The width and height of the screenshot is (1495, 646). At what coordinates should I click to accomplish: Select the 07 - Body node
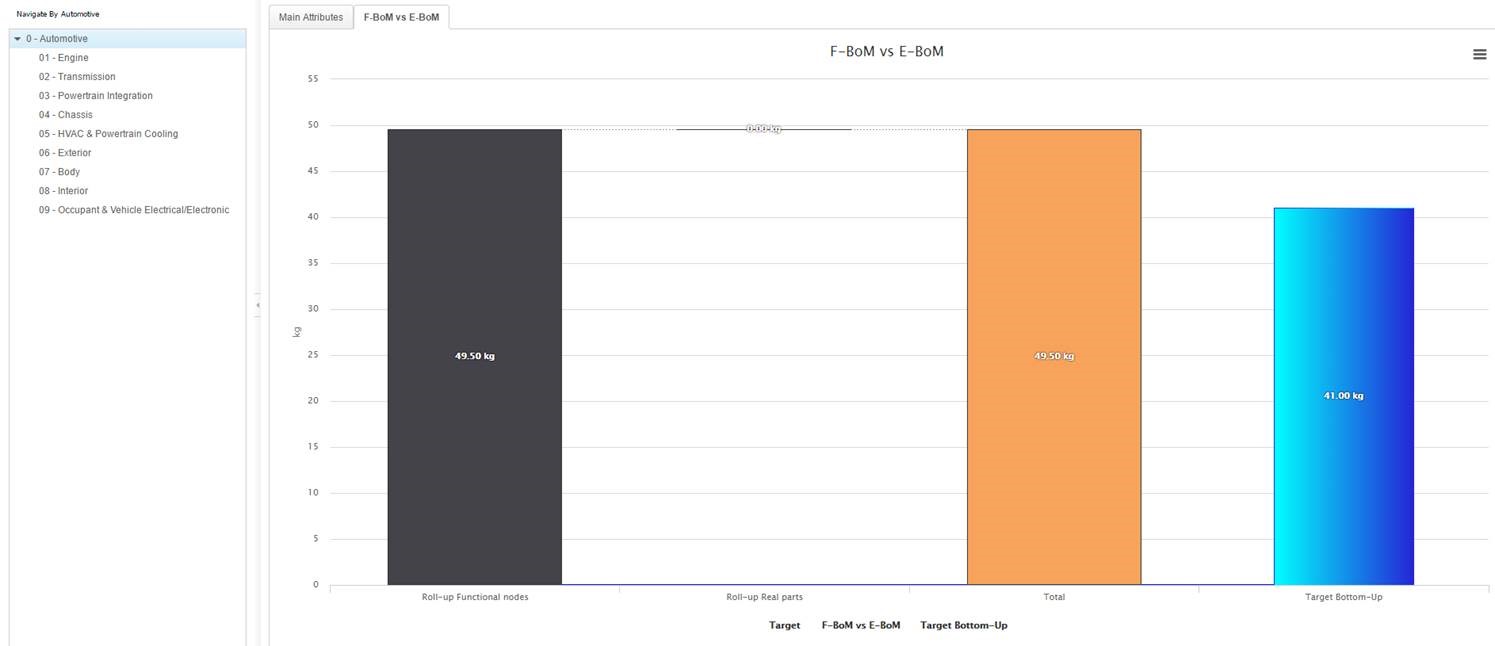click(x=59, y=172)
